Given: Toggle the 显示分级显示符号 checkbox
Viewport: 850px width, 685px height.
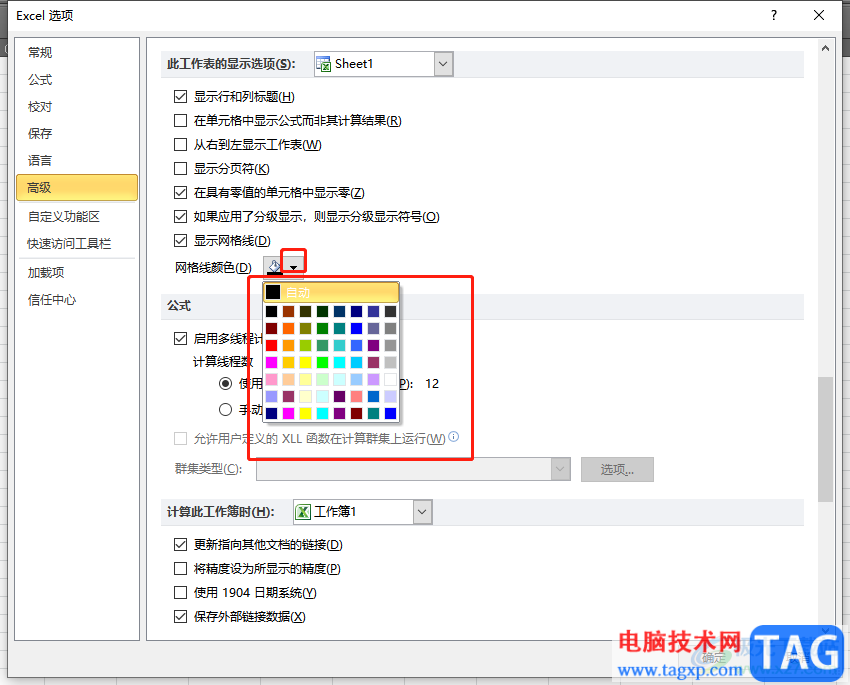Looking at the screenshot, I should [x=181, y=217].
